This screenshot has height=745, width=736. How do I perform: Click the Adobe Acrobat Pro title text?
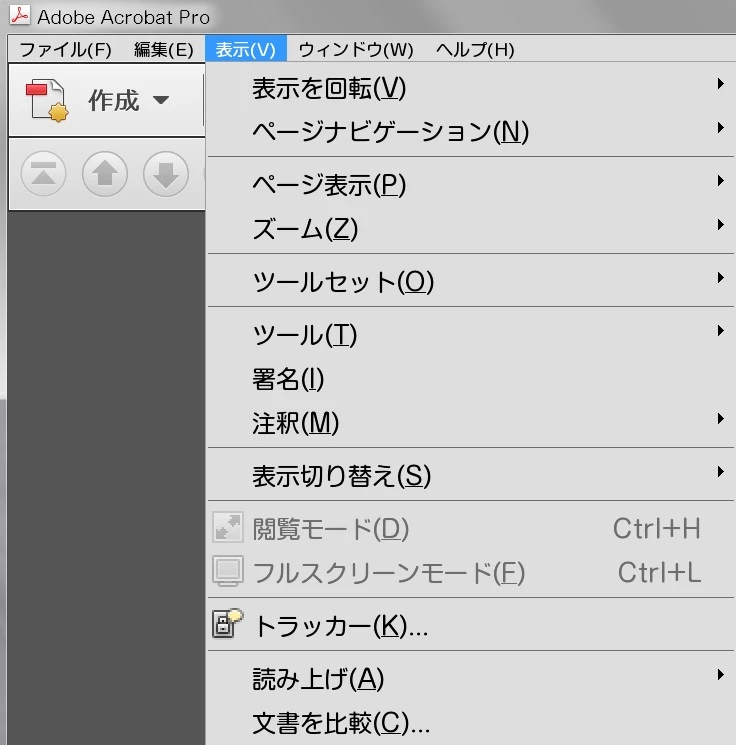[x=124, y=17]
